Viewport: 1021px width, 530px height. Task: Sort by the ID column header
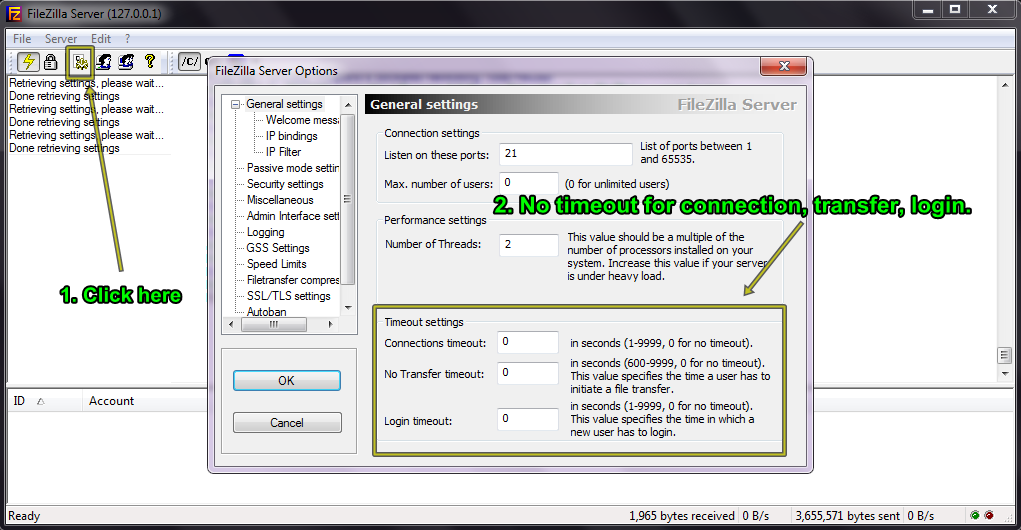point(45,401)
